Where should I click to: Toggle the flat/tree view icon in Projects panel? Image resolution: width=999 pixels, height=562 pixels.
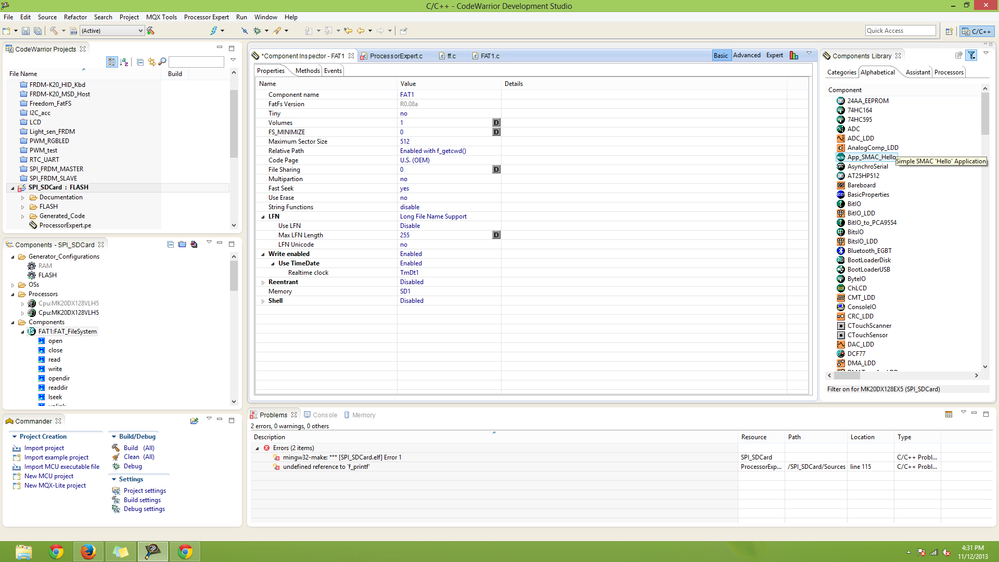tap(111, 62)
